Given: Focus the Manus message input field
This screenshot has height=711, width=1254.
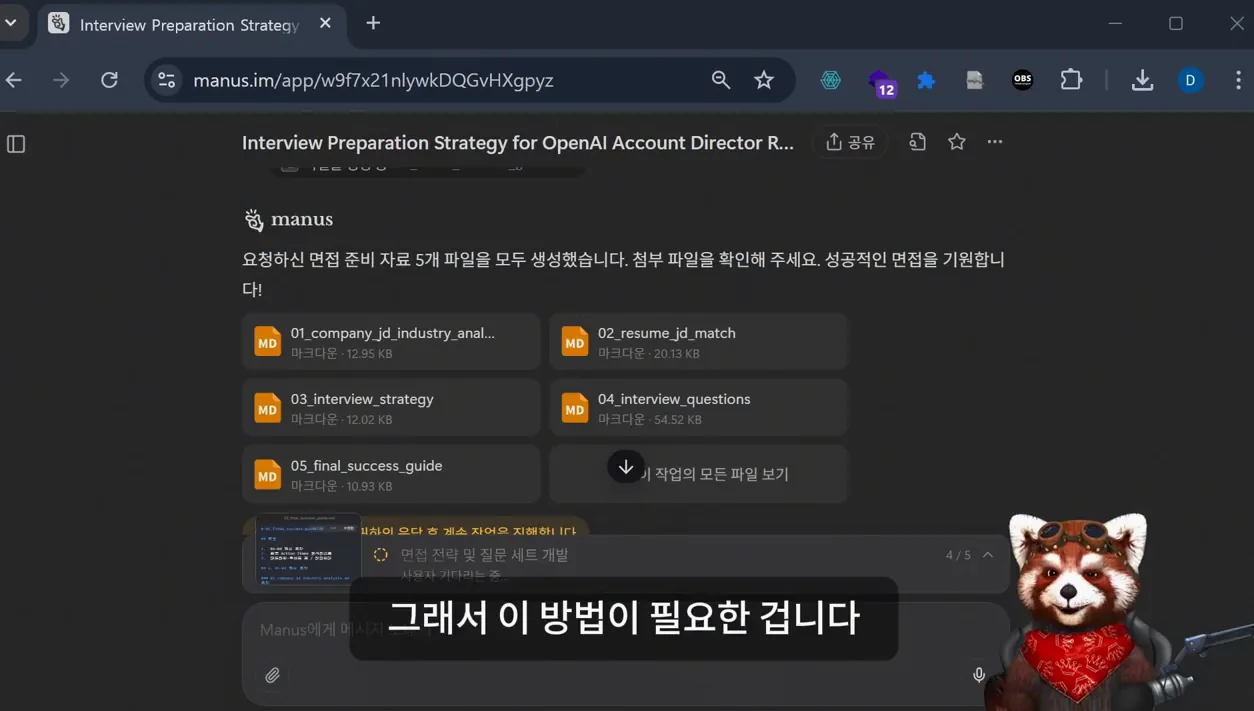Looking at the screenshot, I should [625, 631].
